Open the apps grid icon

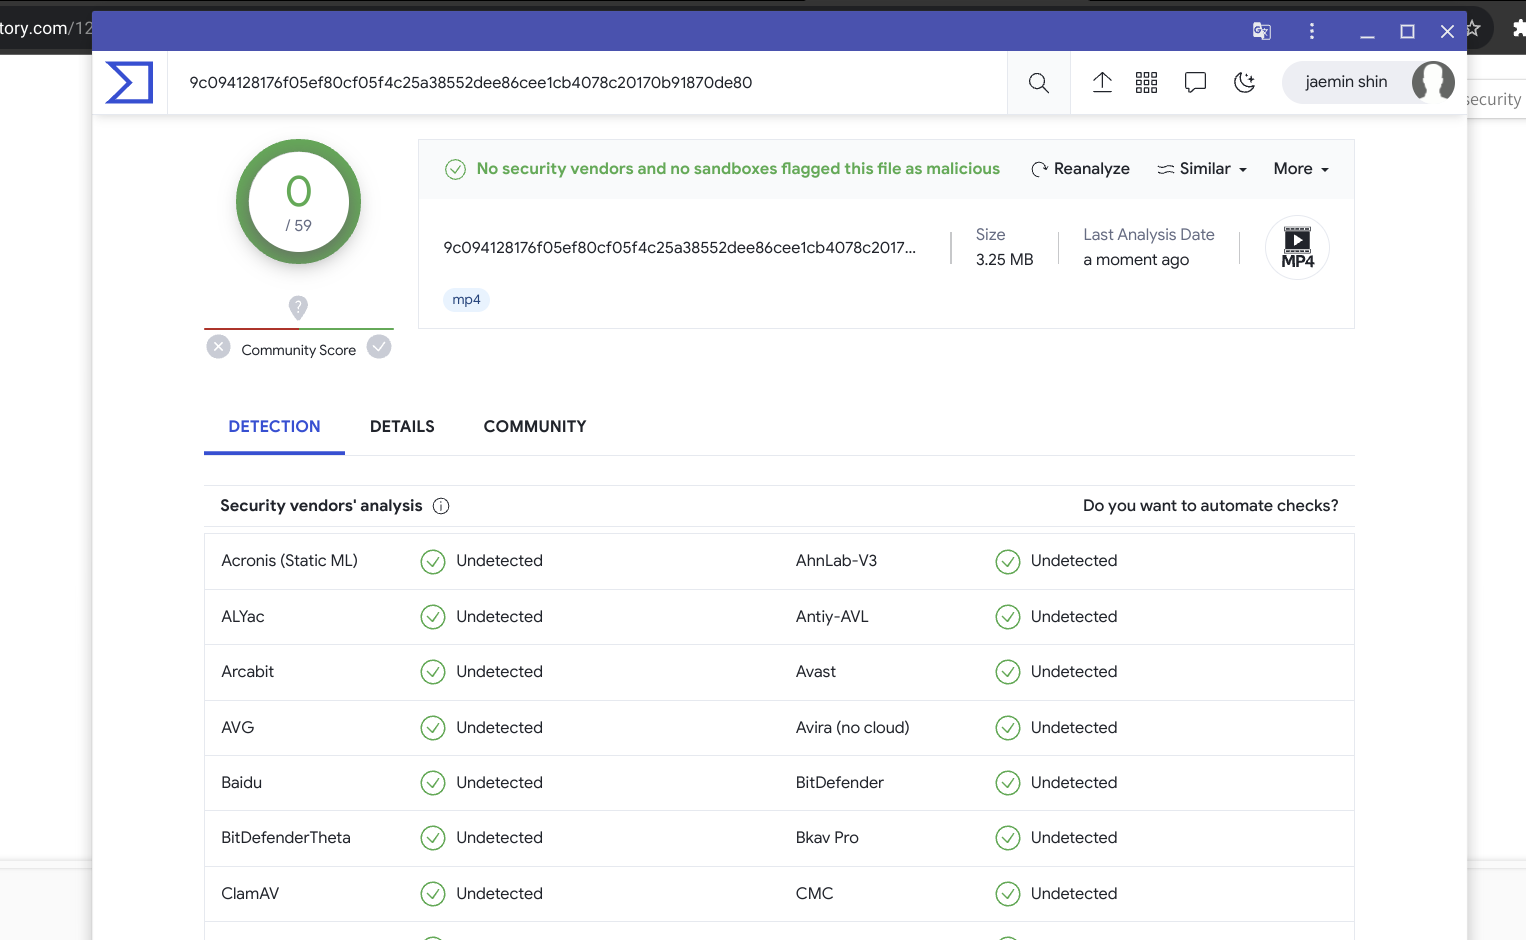click(x=1146, y=83)
